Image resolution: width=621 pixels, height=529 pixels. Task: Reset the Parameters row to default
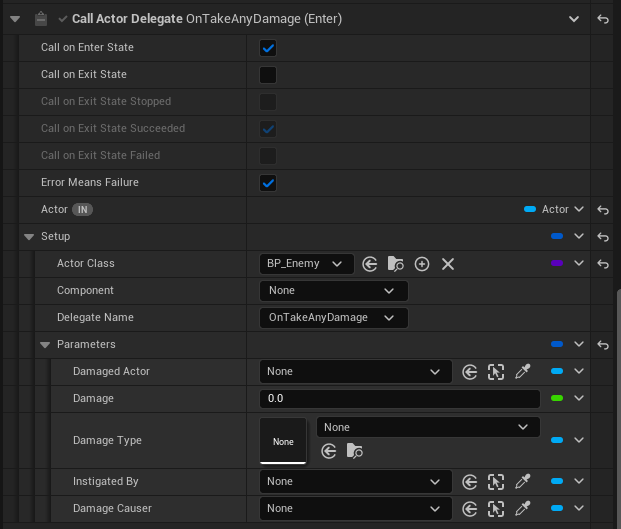pos(603,344)
